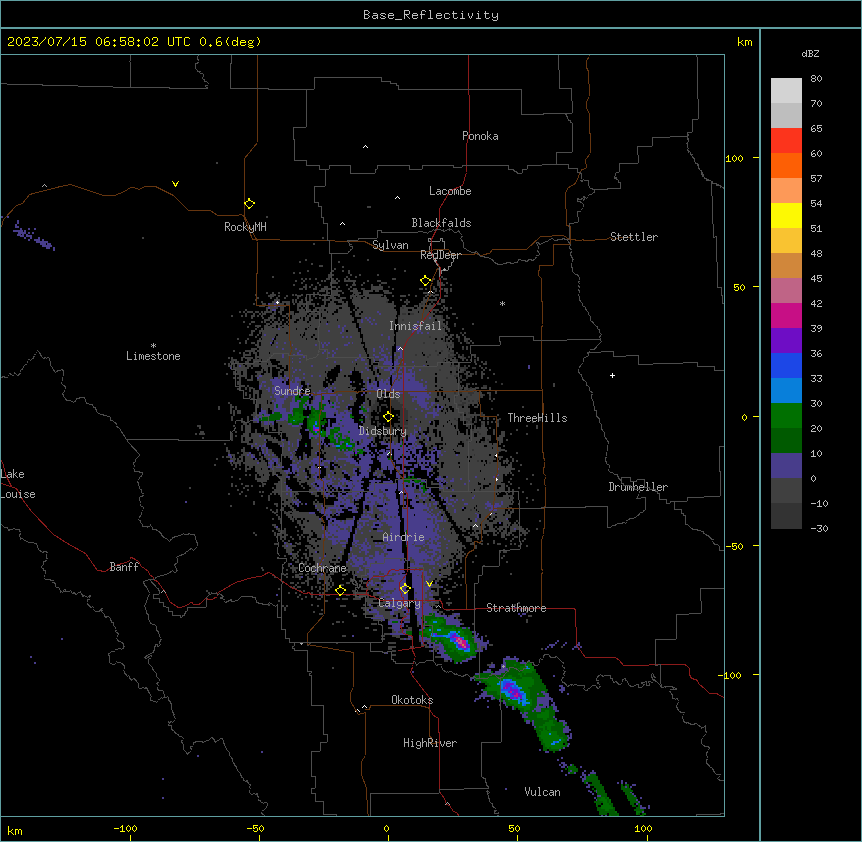Click the asterisk marker above Limestone
Screen dimensions: 862x842
(153, 346)
